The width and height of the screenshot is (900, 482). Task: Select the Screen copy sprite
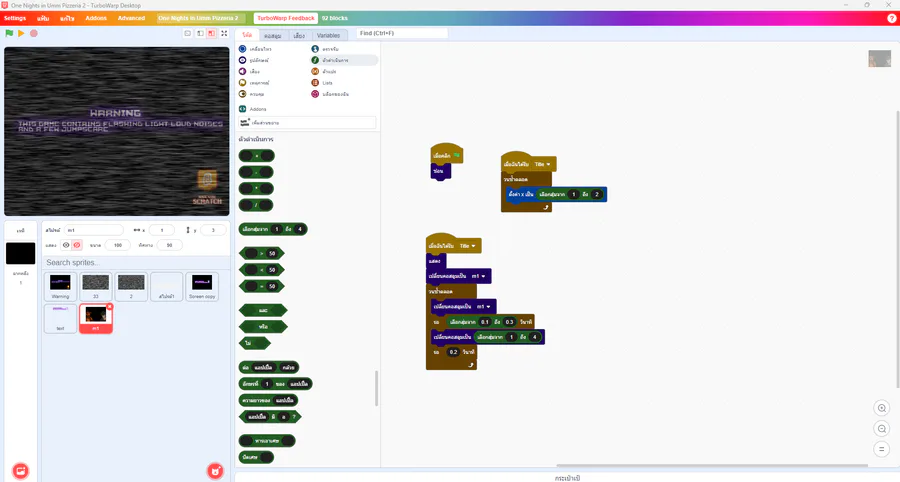[x=202, y=286]
